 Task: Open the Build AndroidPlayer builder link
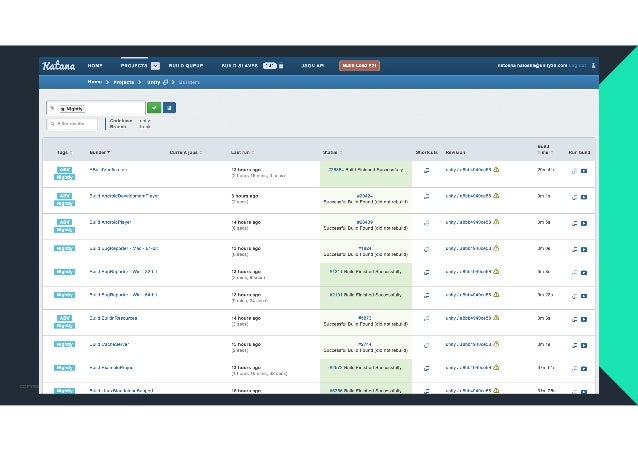[110, 222]
